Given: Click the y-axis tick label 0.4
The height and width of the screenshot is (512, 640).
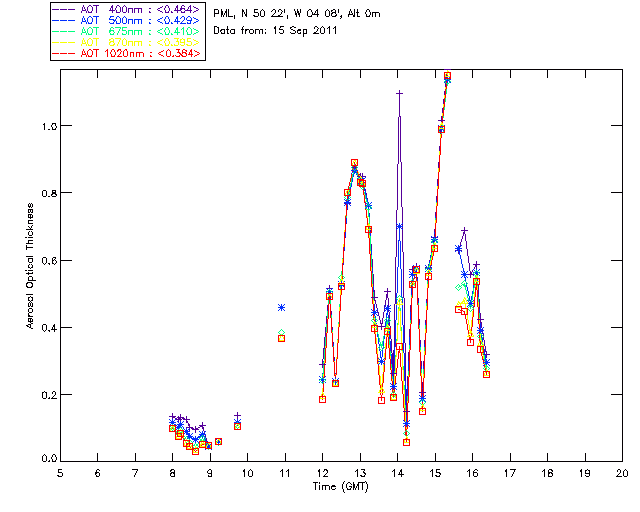Looking at the screenshot, I should (x=49, y=328).
